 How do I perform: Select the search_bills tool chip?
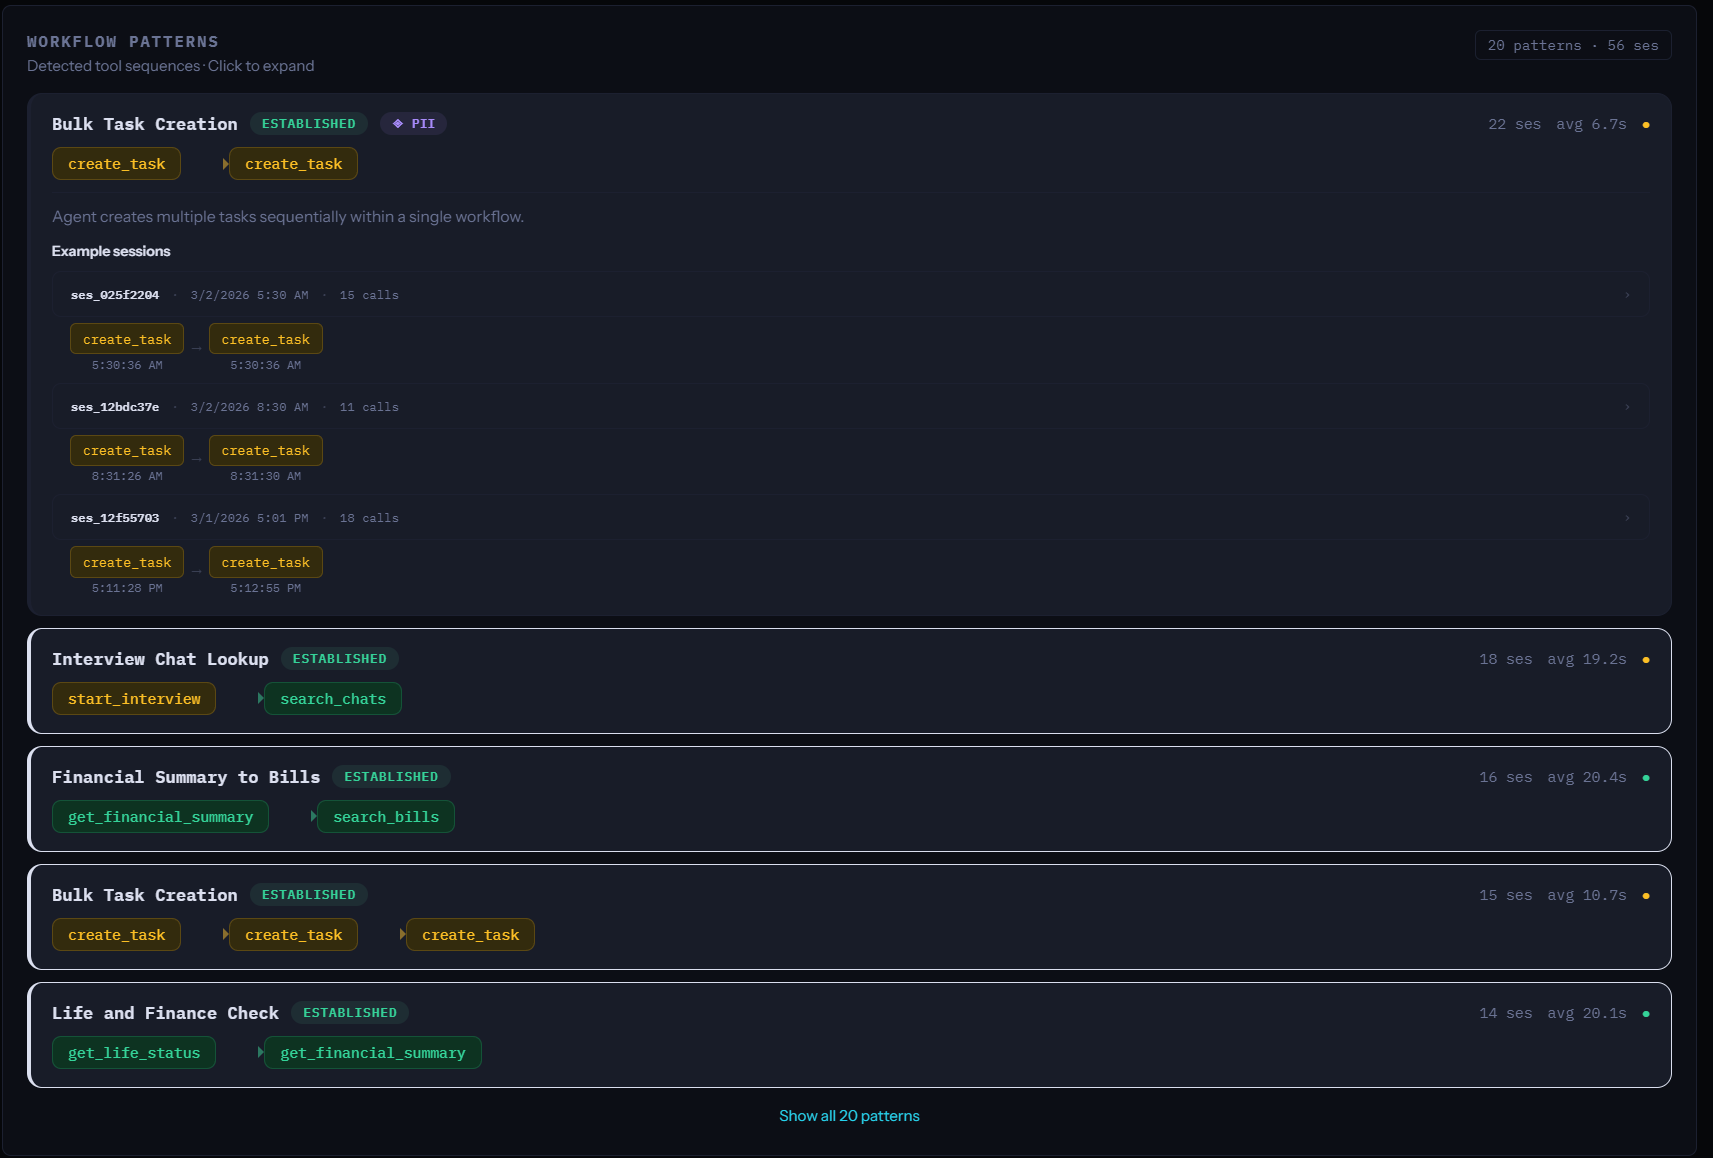[385, 816]
